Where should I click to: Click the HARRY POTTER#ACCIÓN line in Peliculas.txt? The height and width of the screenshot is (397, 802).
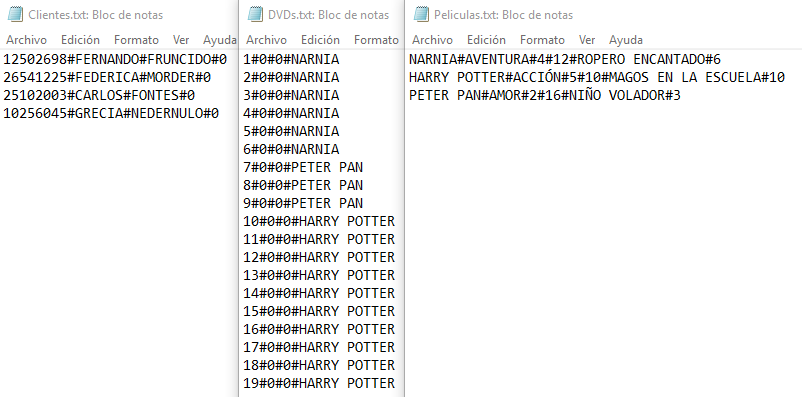(597, 78)
